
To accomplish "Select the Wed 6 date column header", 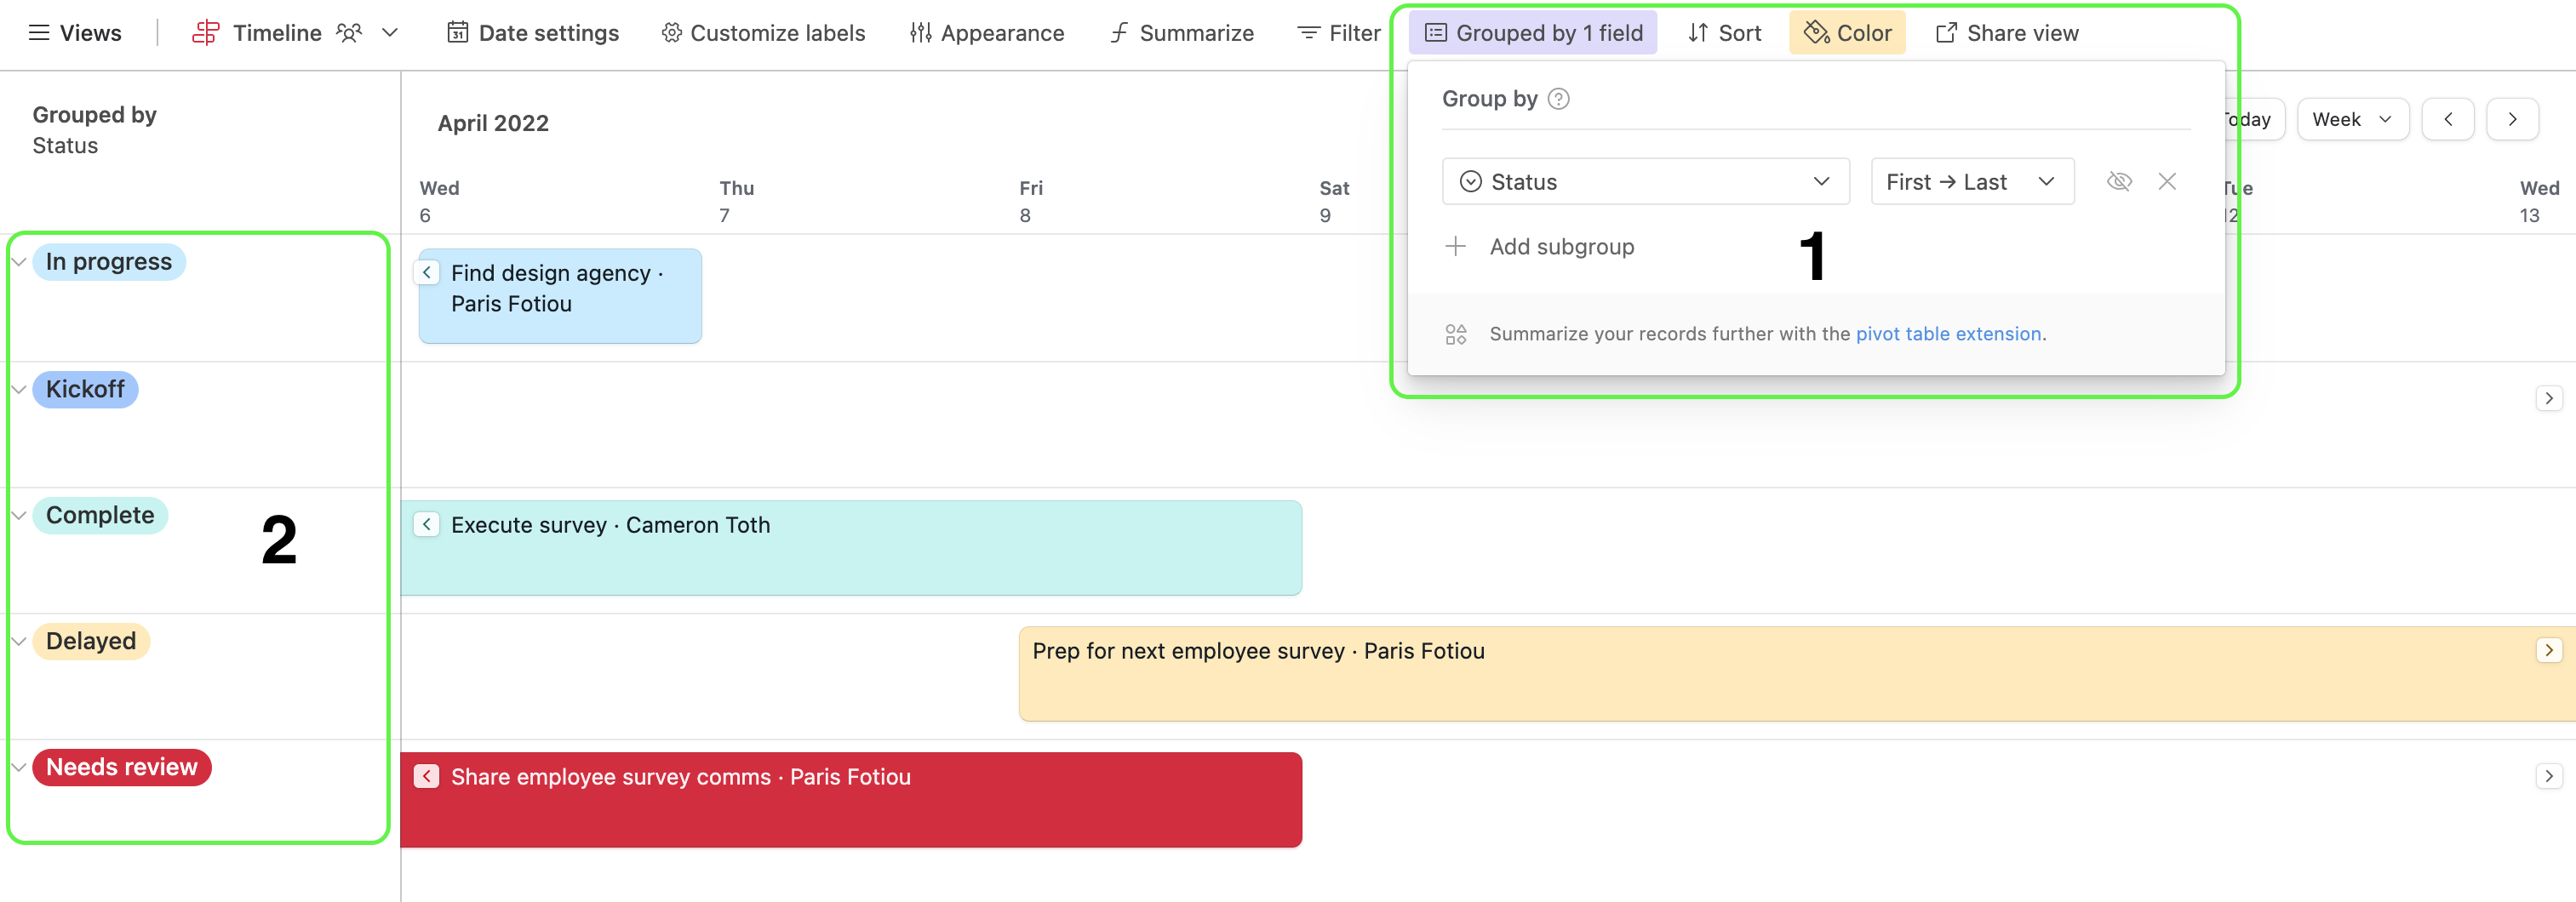I will pos(439,201).
